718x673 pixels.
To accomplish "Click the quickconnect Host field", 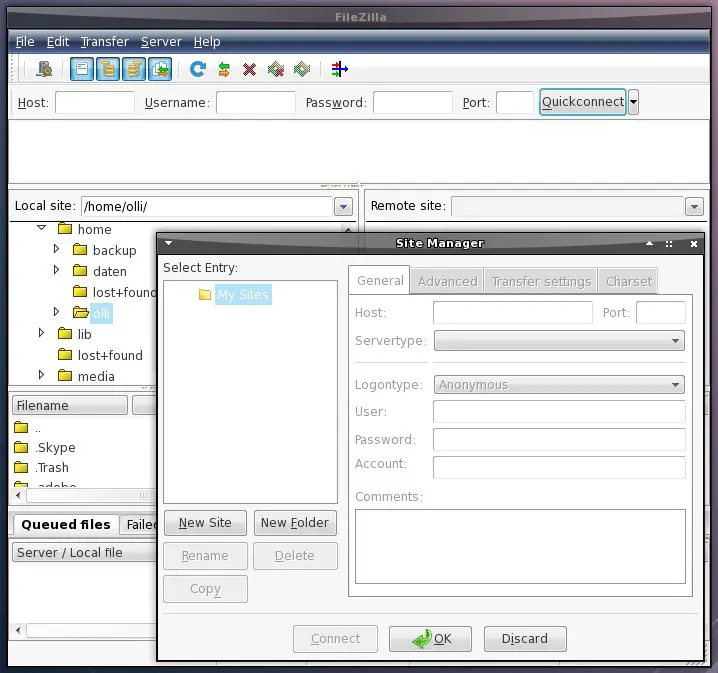I will [95, 102].
